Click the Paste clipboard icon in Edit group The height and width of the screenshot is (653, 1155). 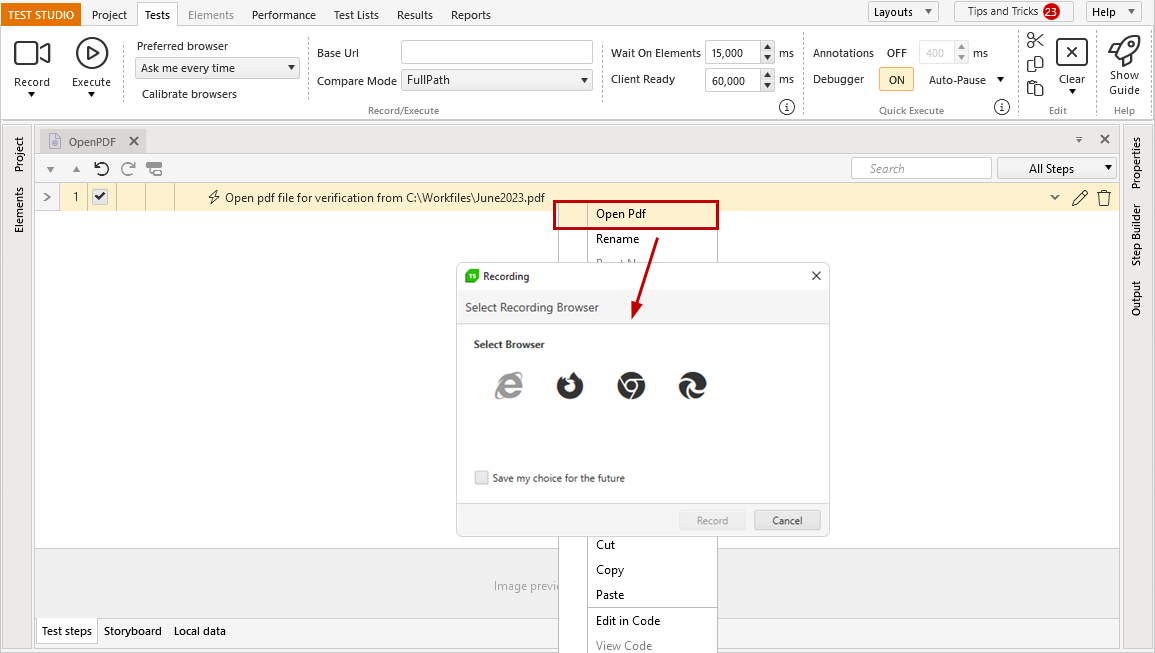pos(1035,88)
